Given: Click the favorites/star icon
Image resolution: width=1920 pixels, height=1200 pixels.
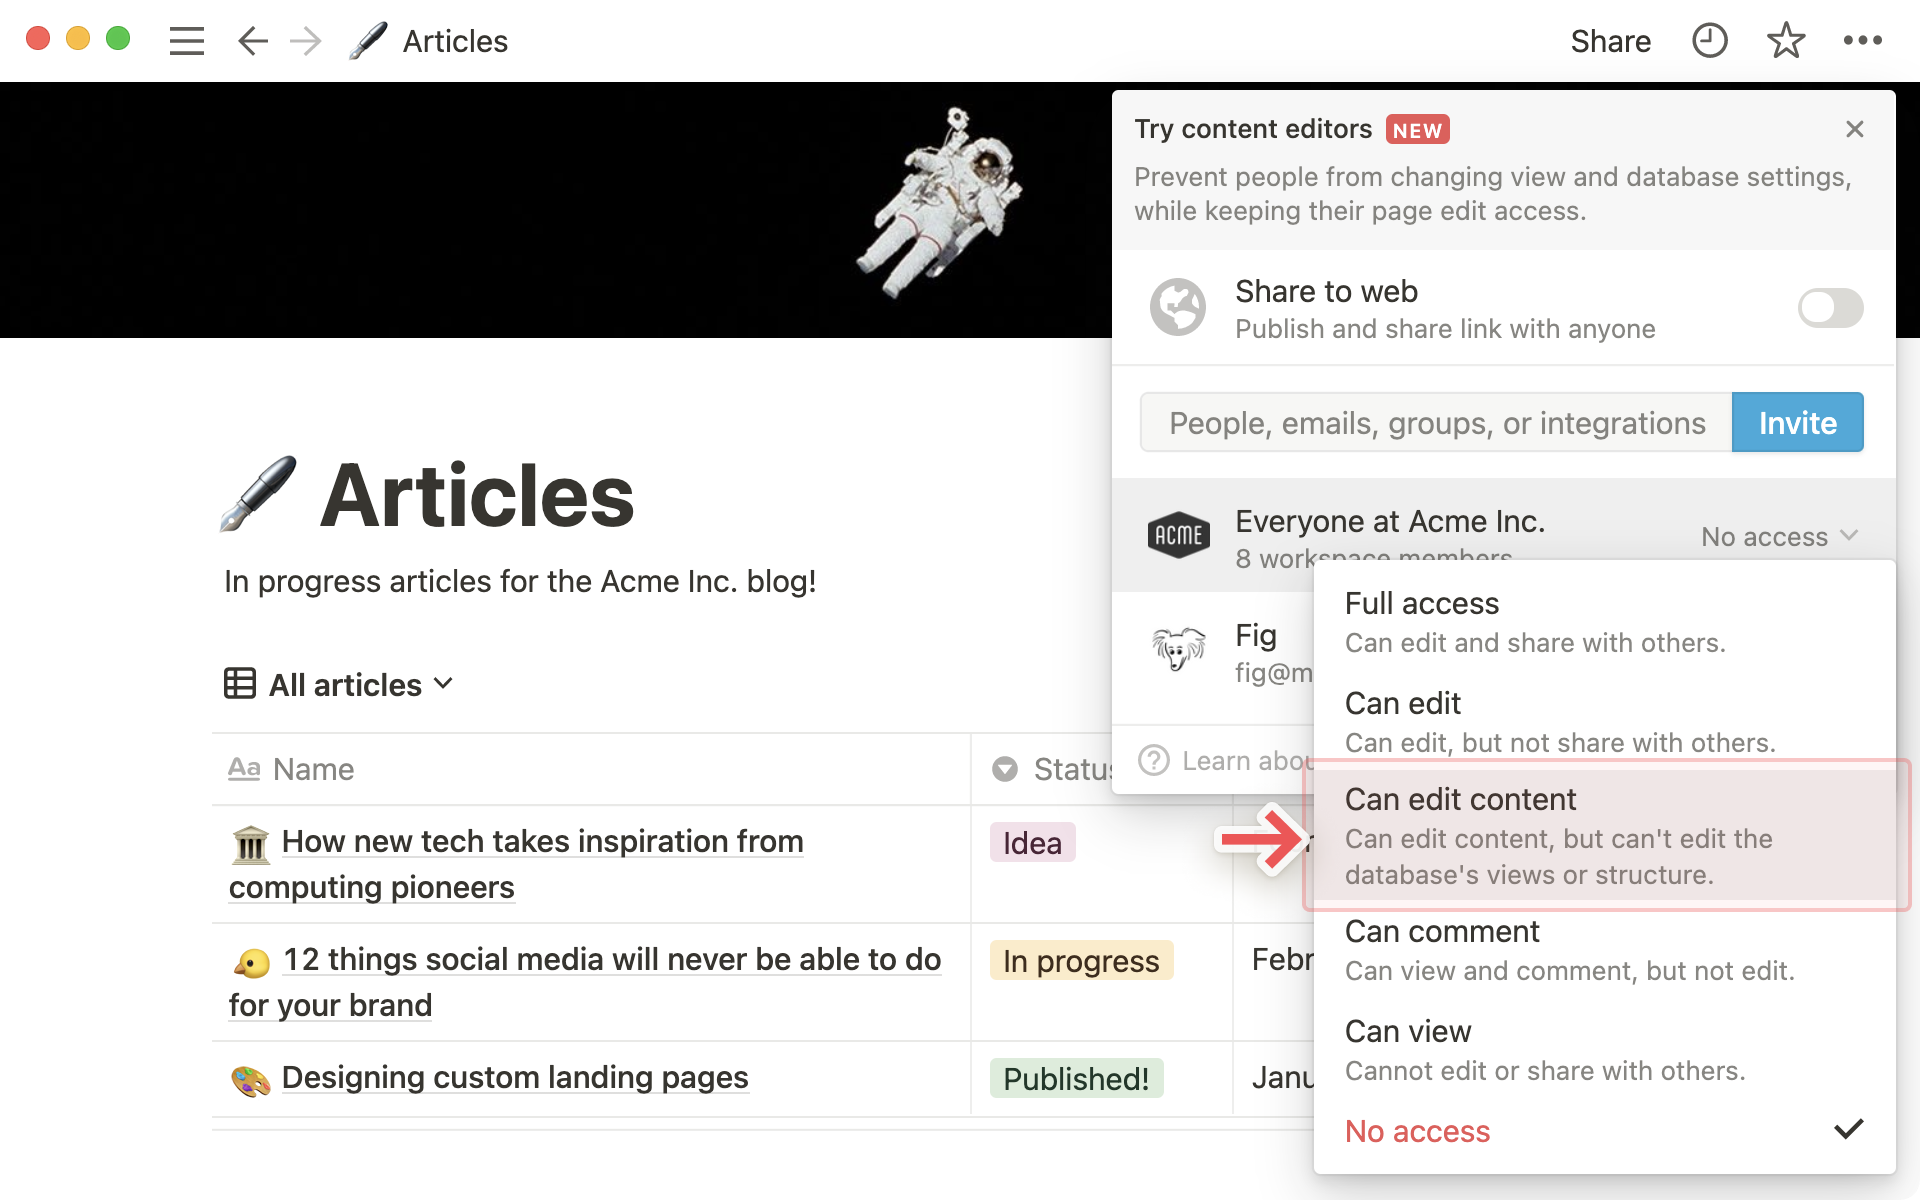Looking at the screenshot, I should pos(1785,40).
